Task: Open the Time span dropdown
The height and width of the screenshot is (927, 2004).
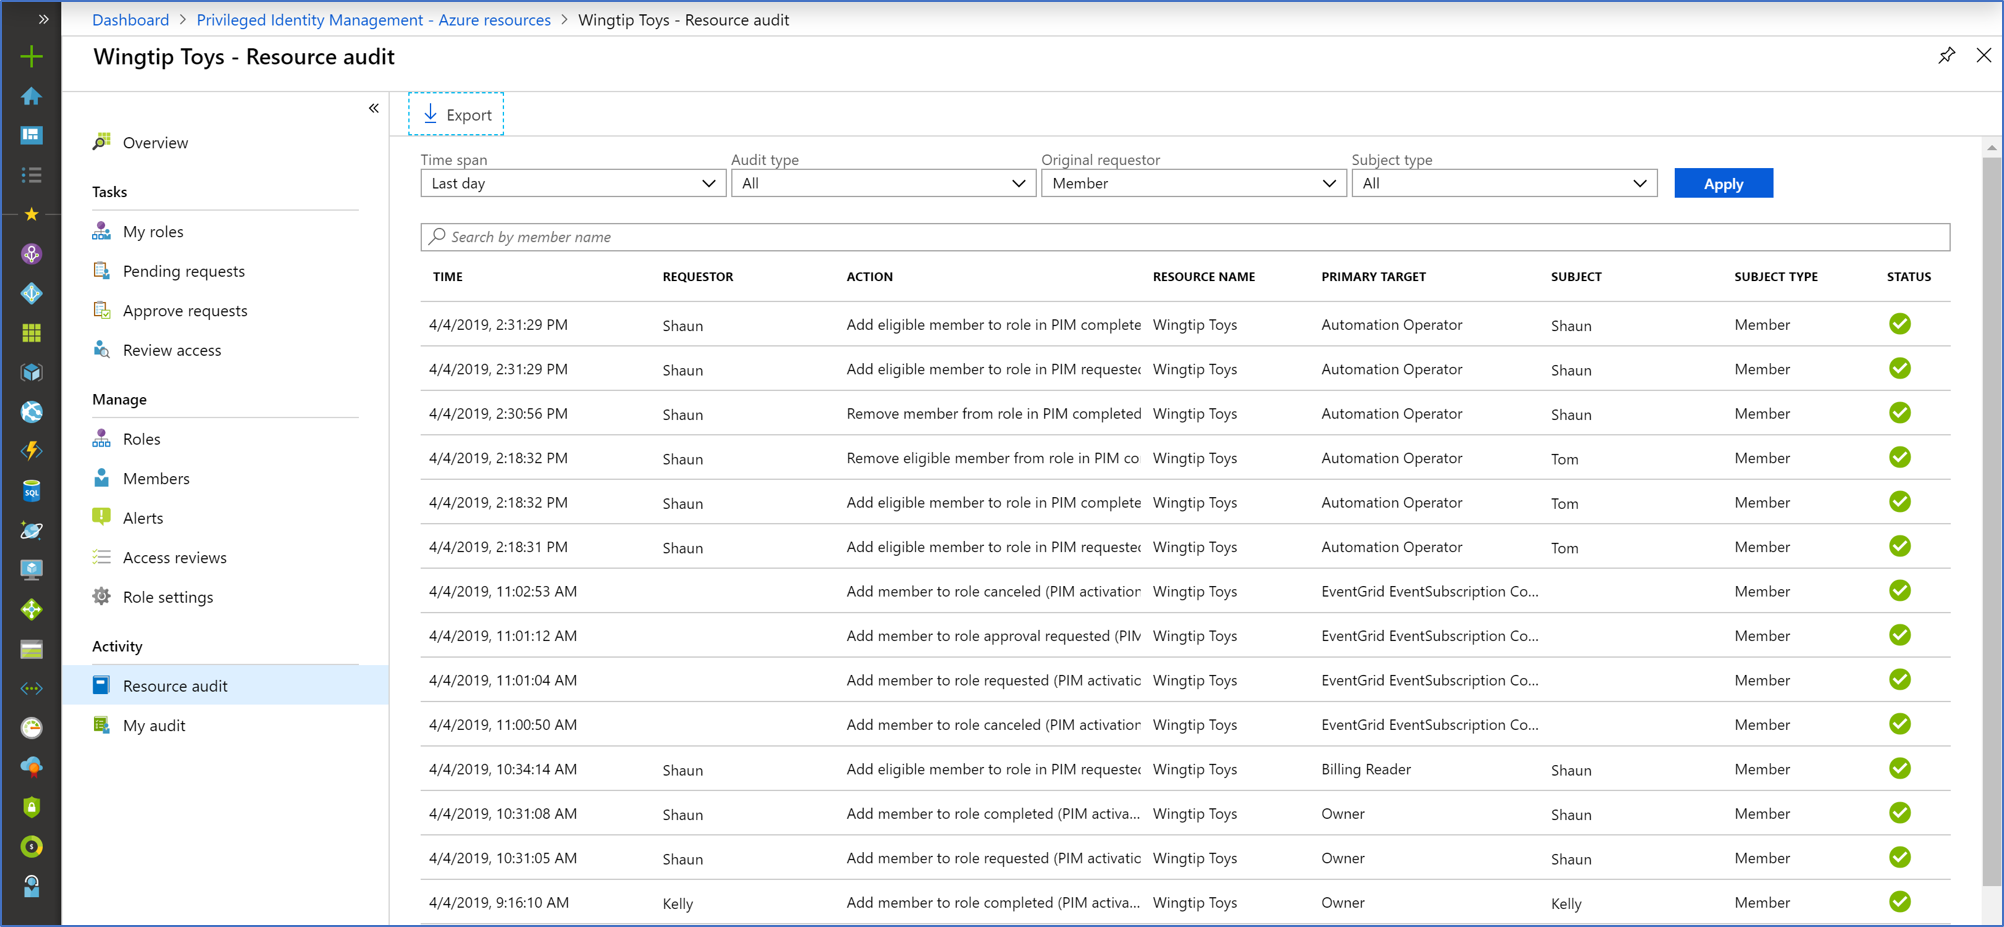Action: click(x=572, y=183)
